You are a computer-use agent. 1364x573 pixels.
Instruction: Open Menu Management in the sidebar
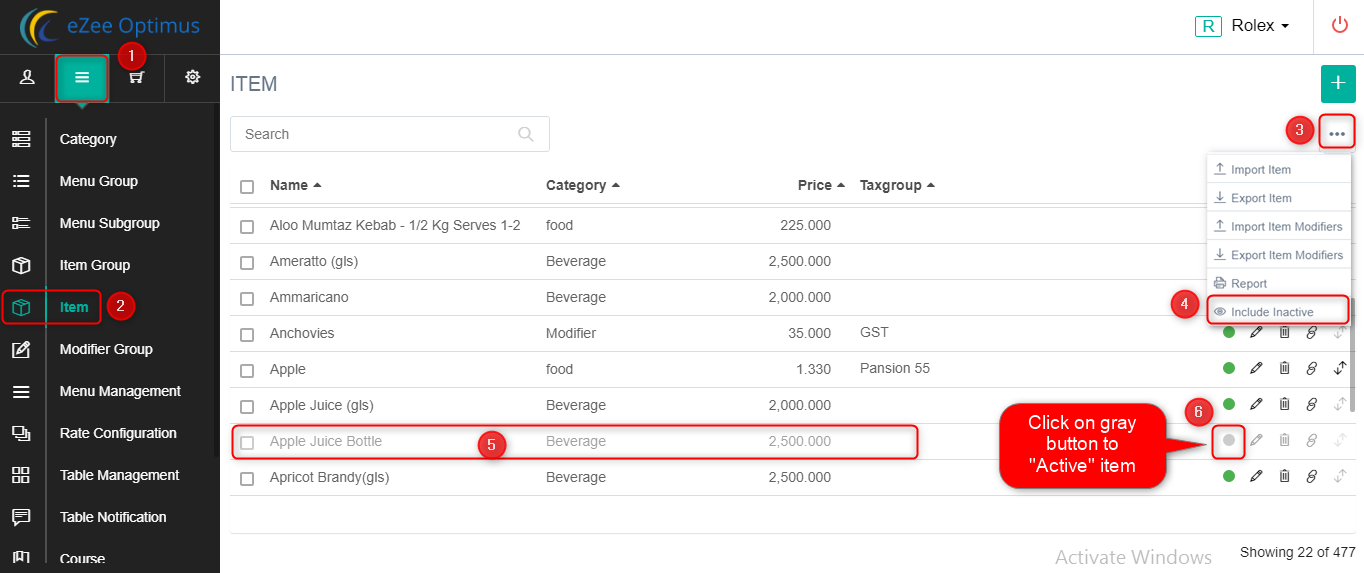(x=120, y=391)
